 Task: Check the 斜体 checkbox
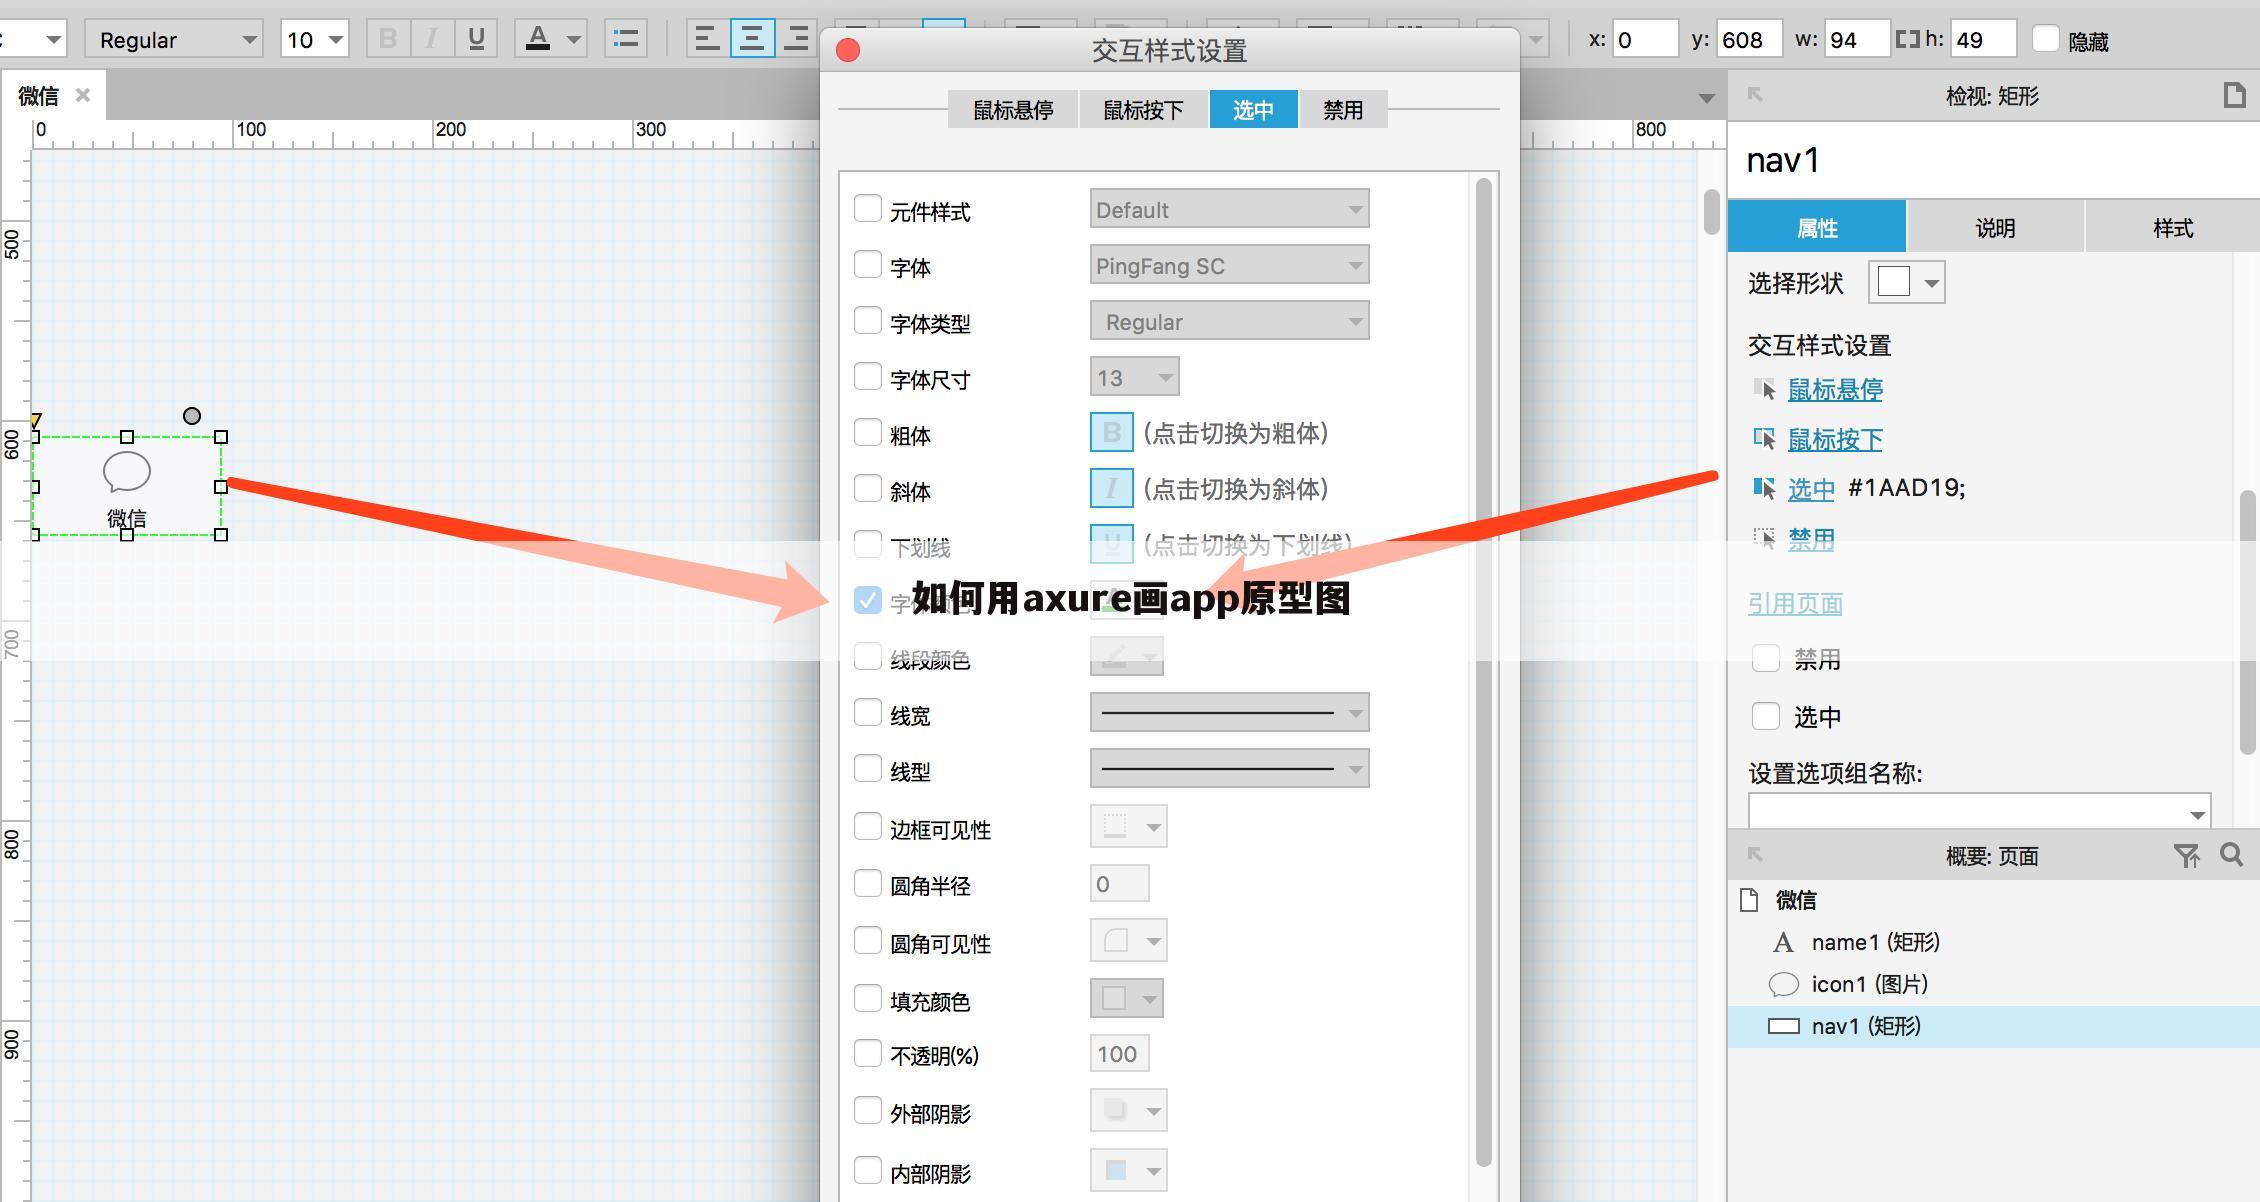coord(868,489)
